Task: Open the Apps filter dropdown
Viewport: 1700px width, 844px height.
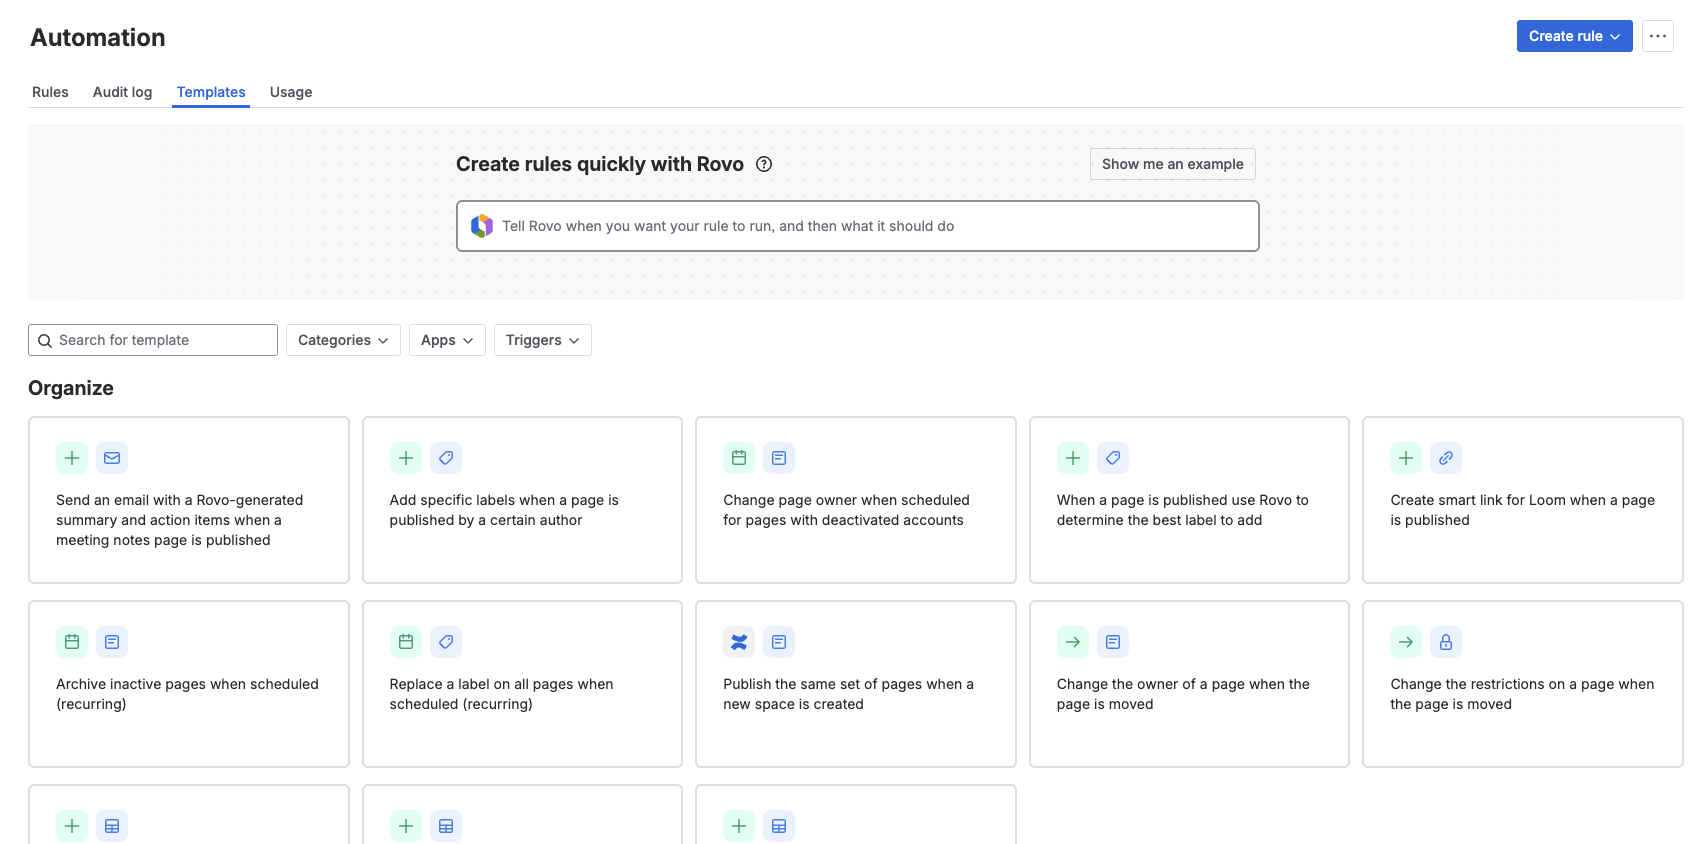Action: tap(447, 340)
